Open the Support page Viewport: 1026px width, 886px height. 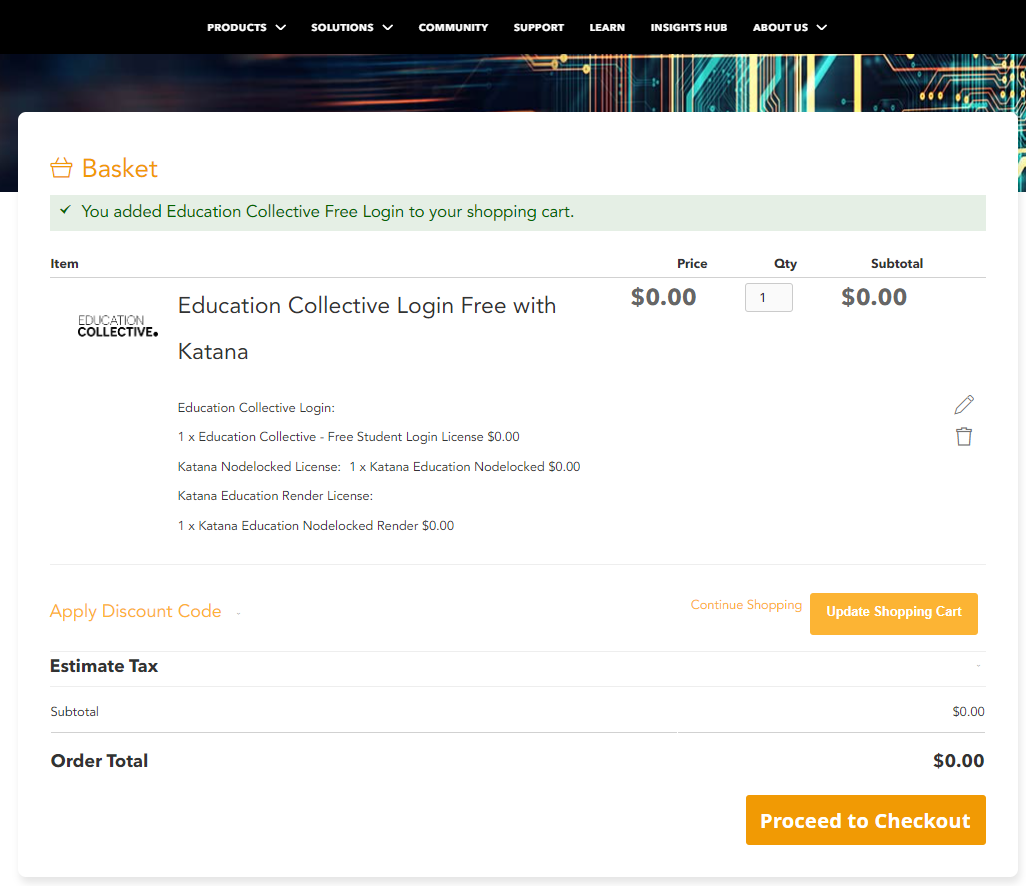point(539,27)
